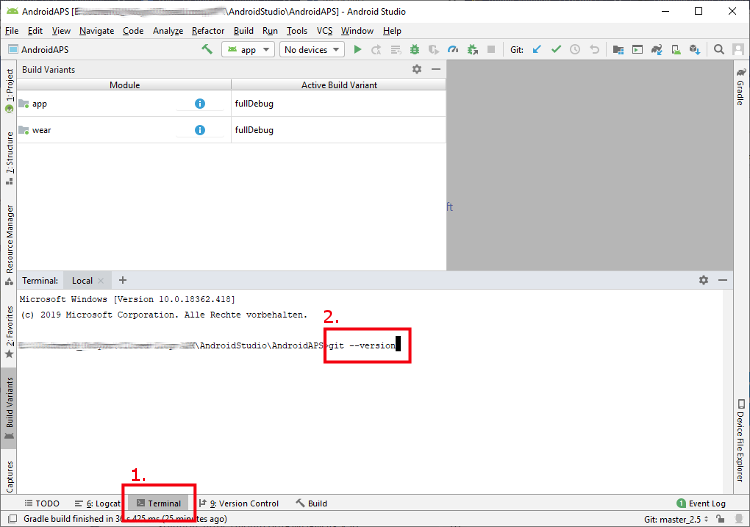Close the Local terminal tab
Viewport: 750px width, 527px height.
click(x=100, y=281)
